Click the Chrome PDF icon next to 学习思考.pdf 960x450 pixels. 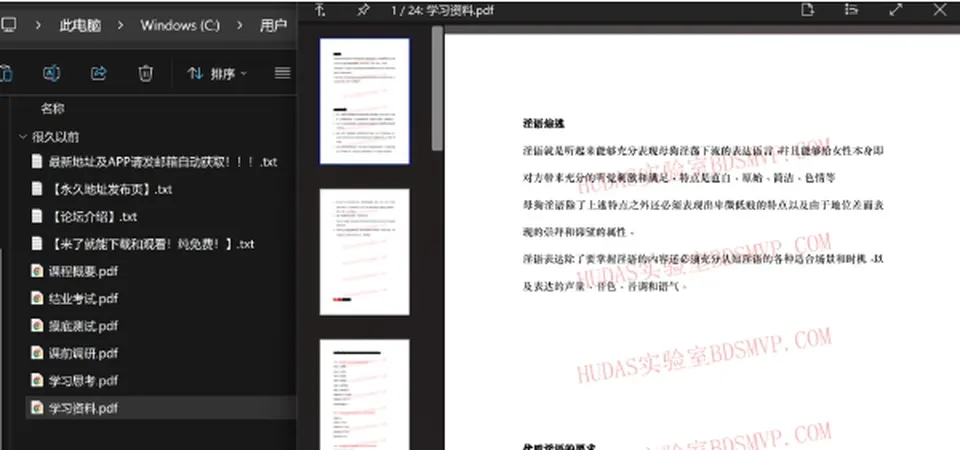(x=37, y=380)
